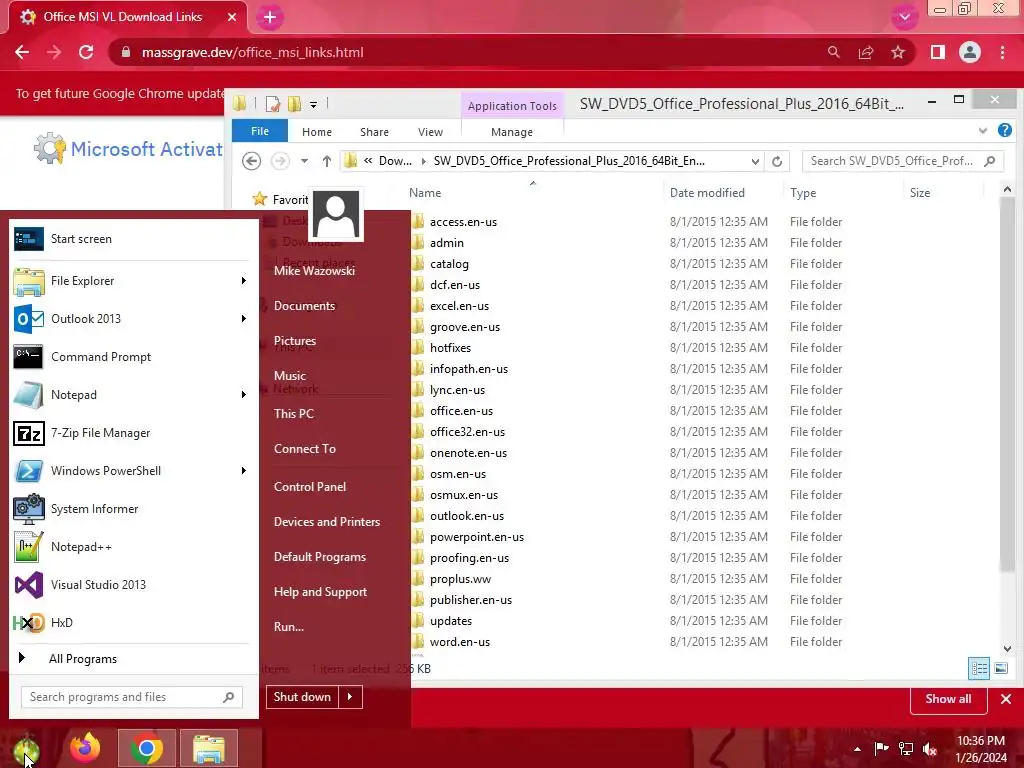Refresh the Explorer folder view

[x=776, y=161]
